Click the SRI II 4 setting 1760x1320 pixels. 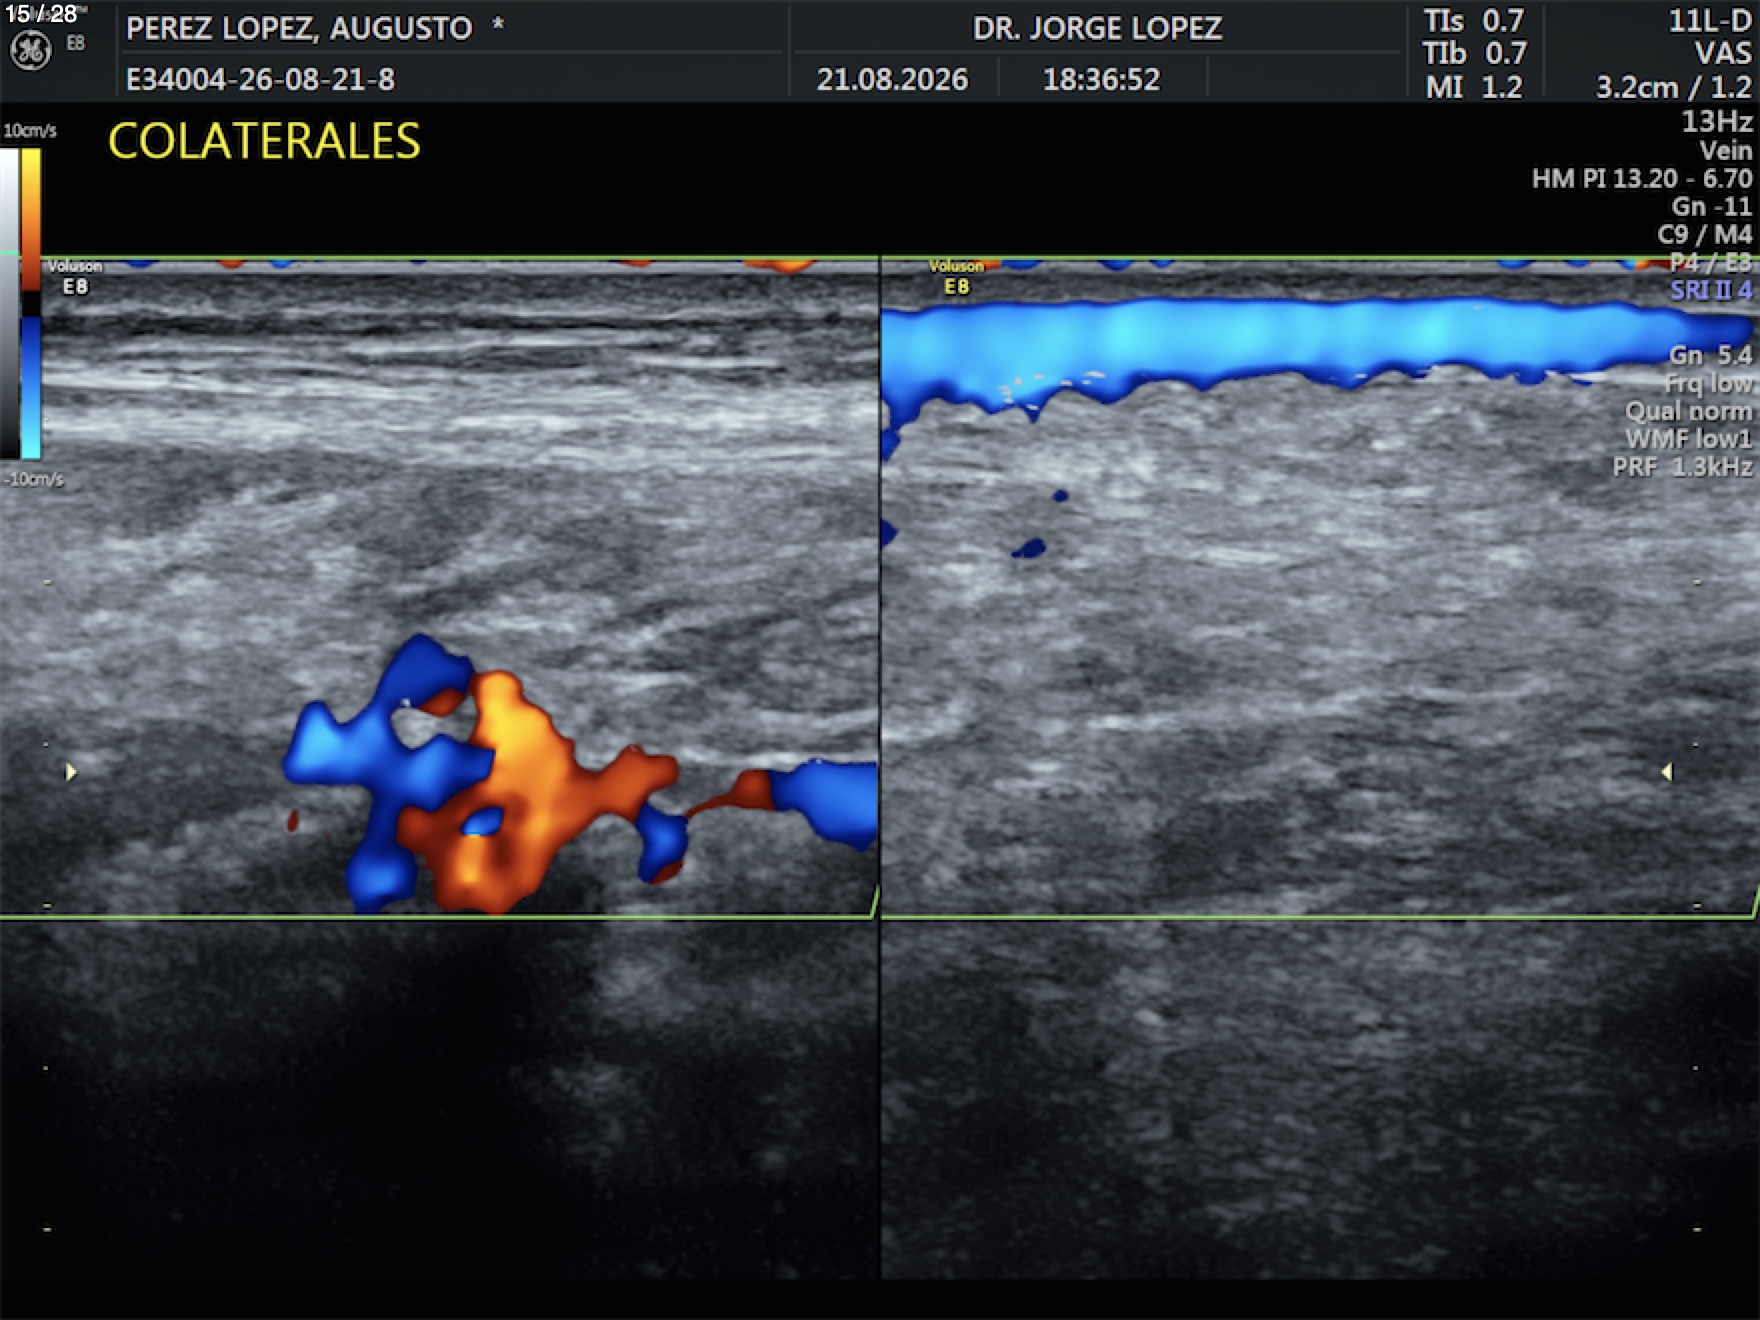click(1711, 290)
